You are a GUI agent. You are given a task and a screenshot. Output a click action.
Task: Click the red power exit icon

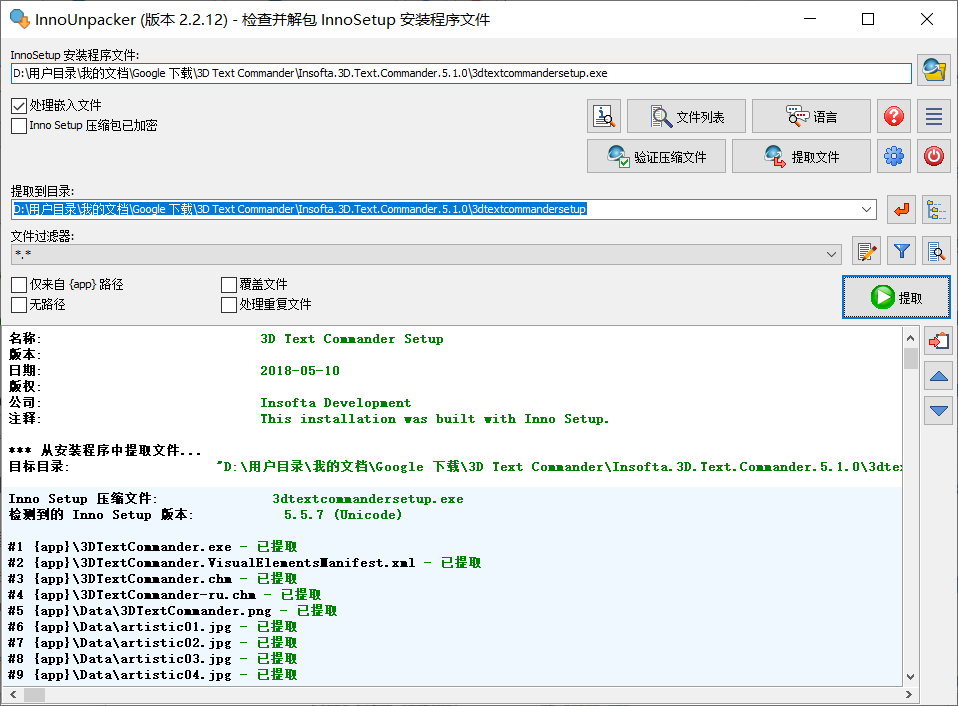coord(934,156)
